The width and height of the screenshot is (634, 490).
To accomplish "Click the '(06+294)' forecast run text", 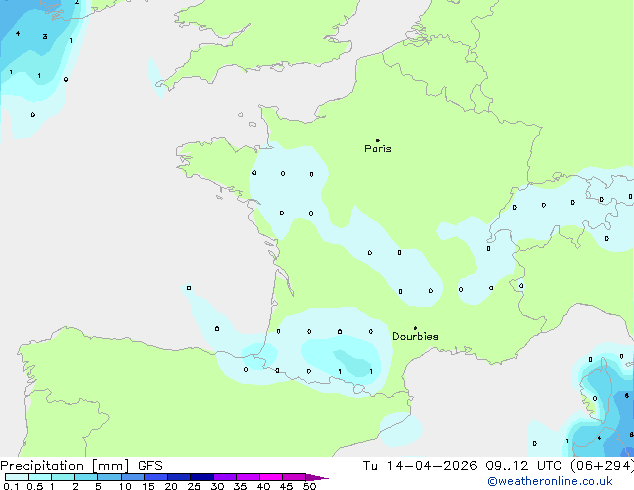I will point(602,466).
